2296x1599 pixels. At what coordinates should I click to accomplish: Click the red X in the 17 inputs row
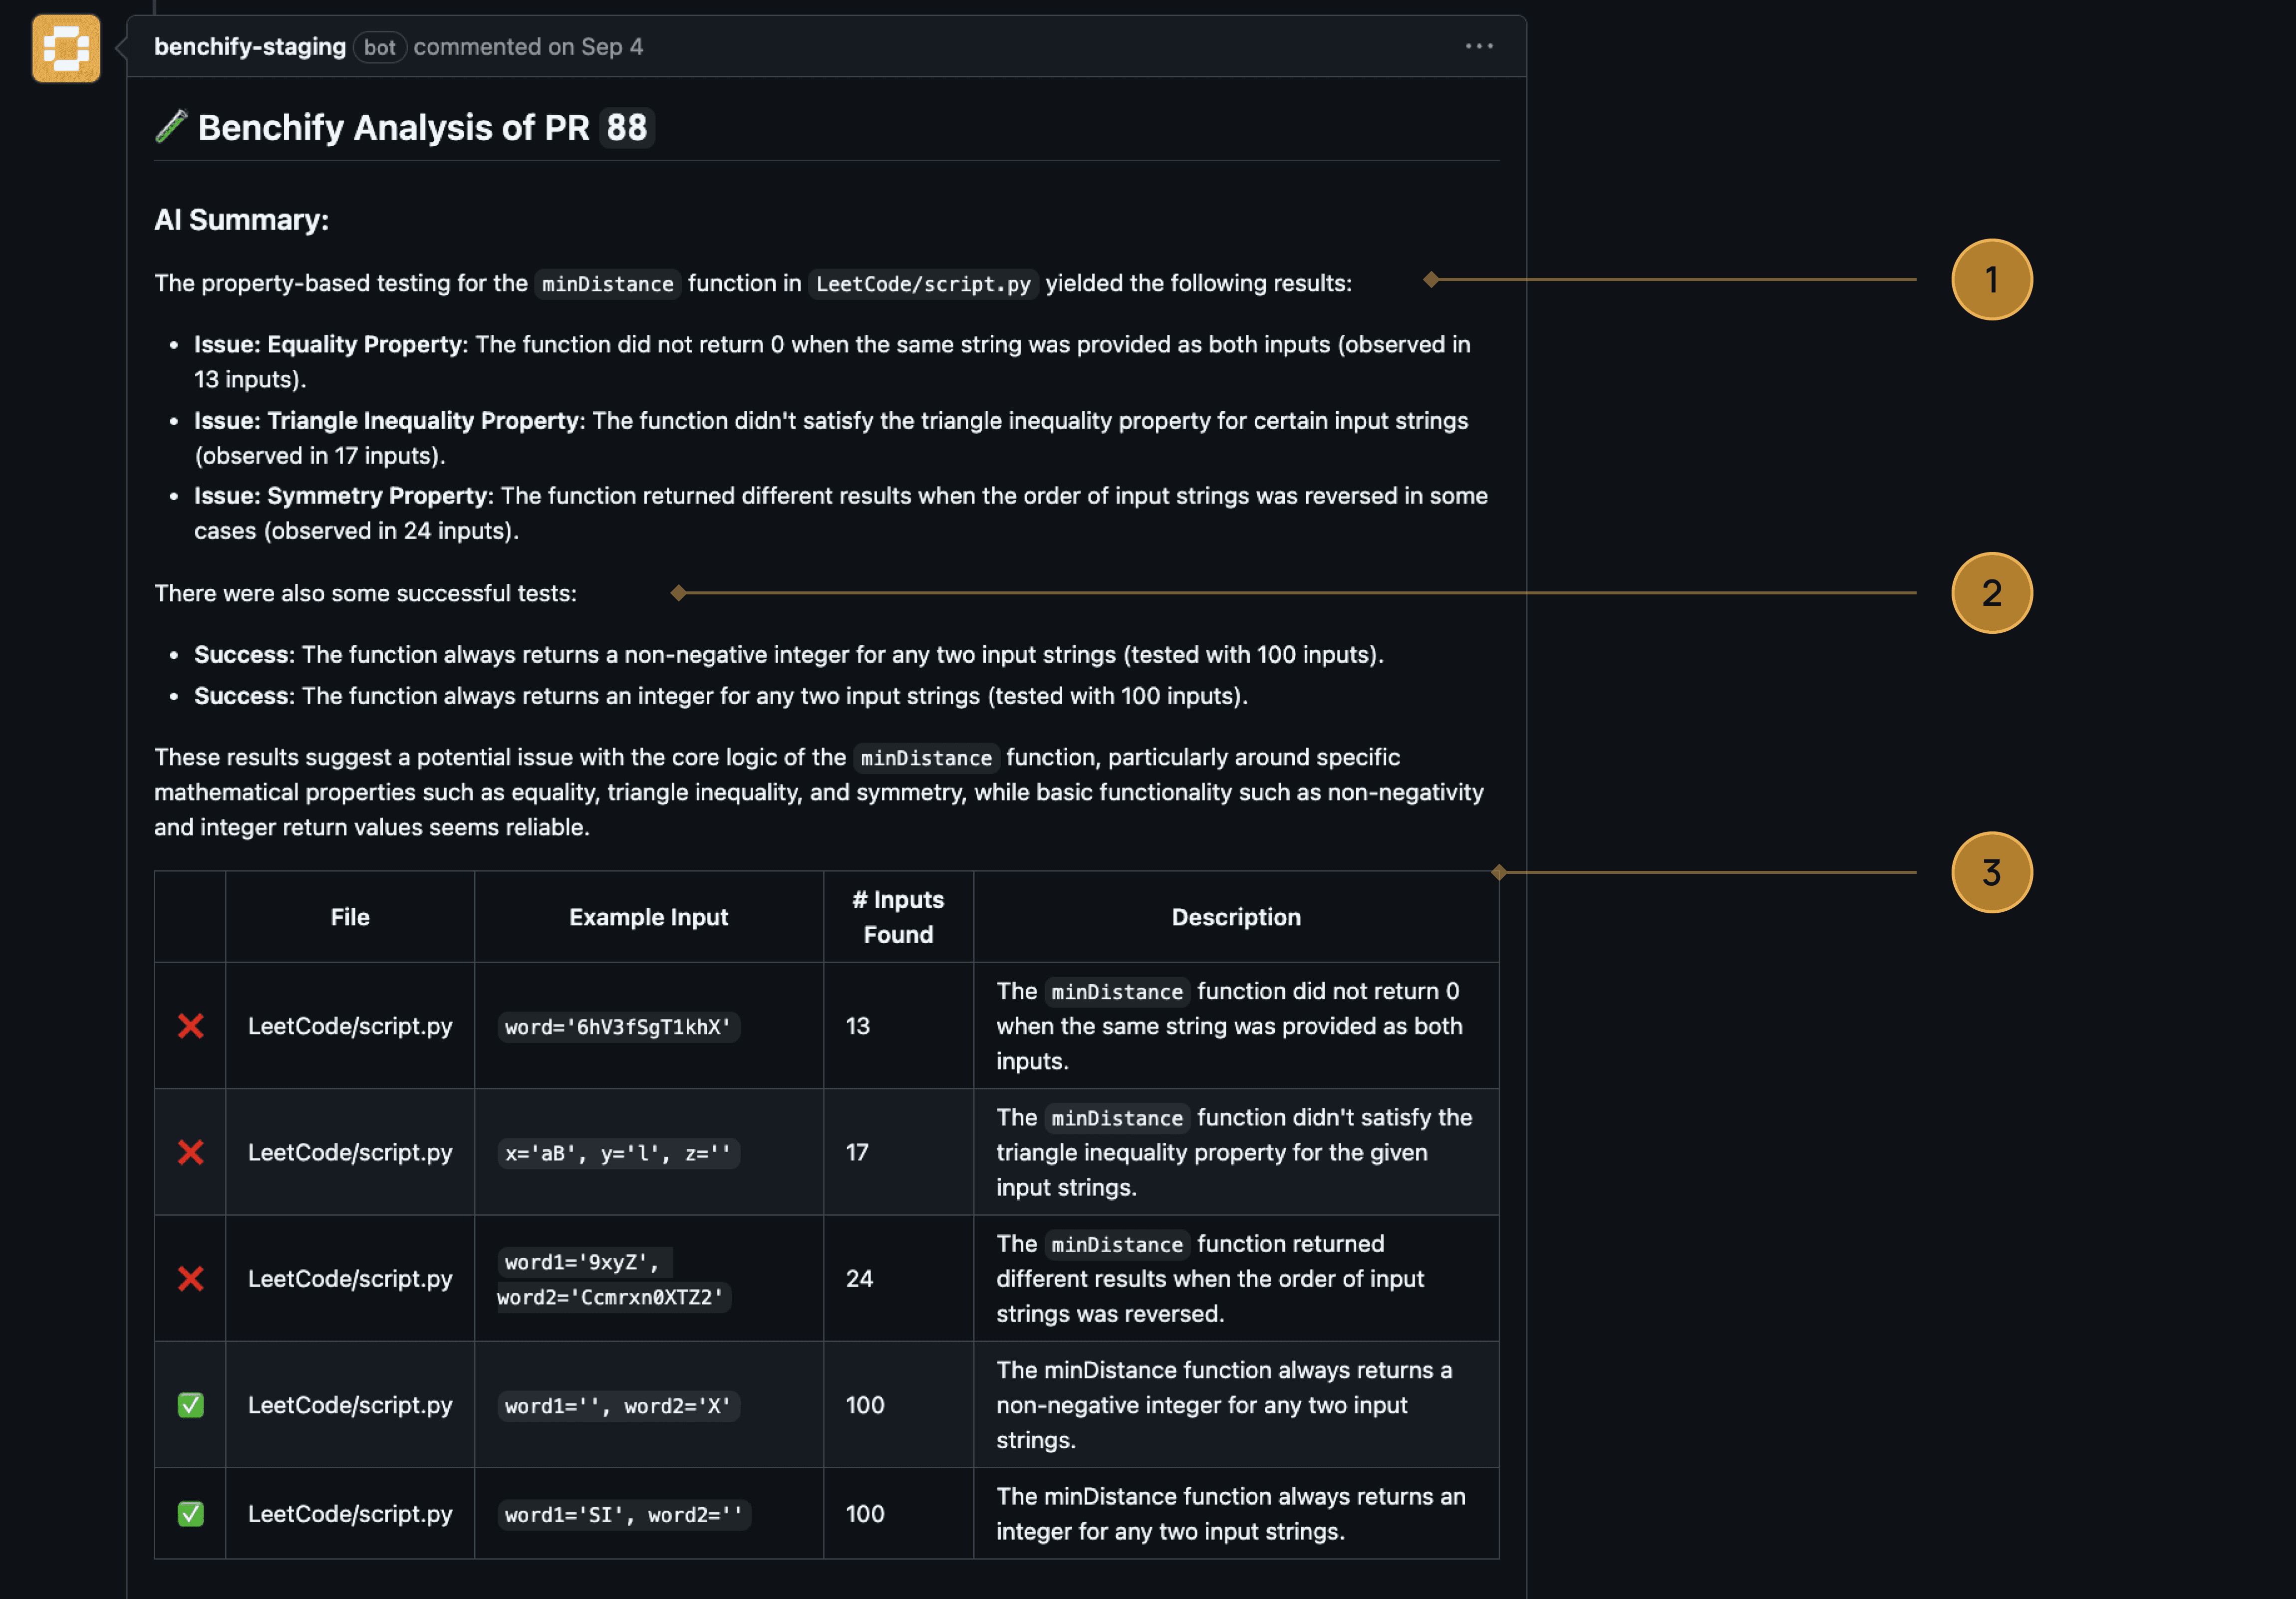coord(190,1152)
